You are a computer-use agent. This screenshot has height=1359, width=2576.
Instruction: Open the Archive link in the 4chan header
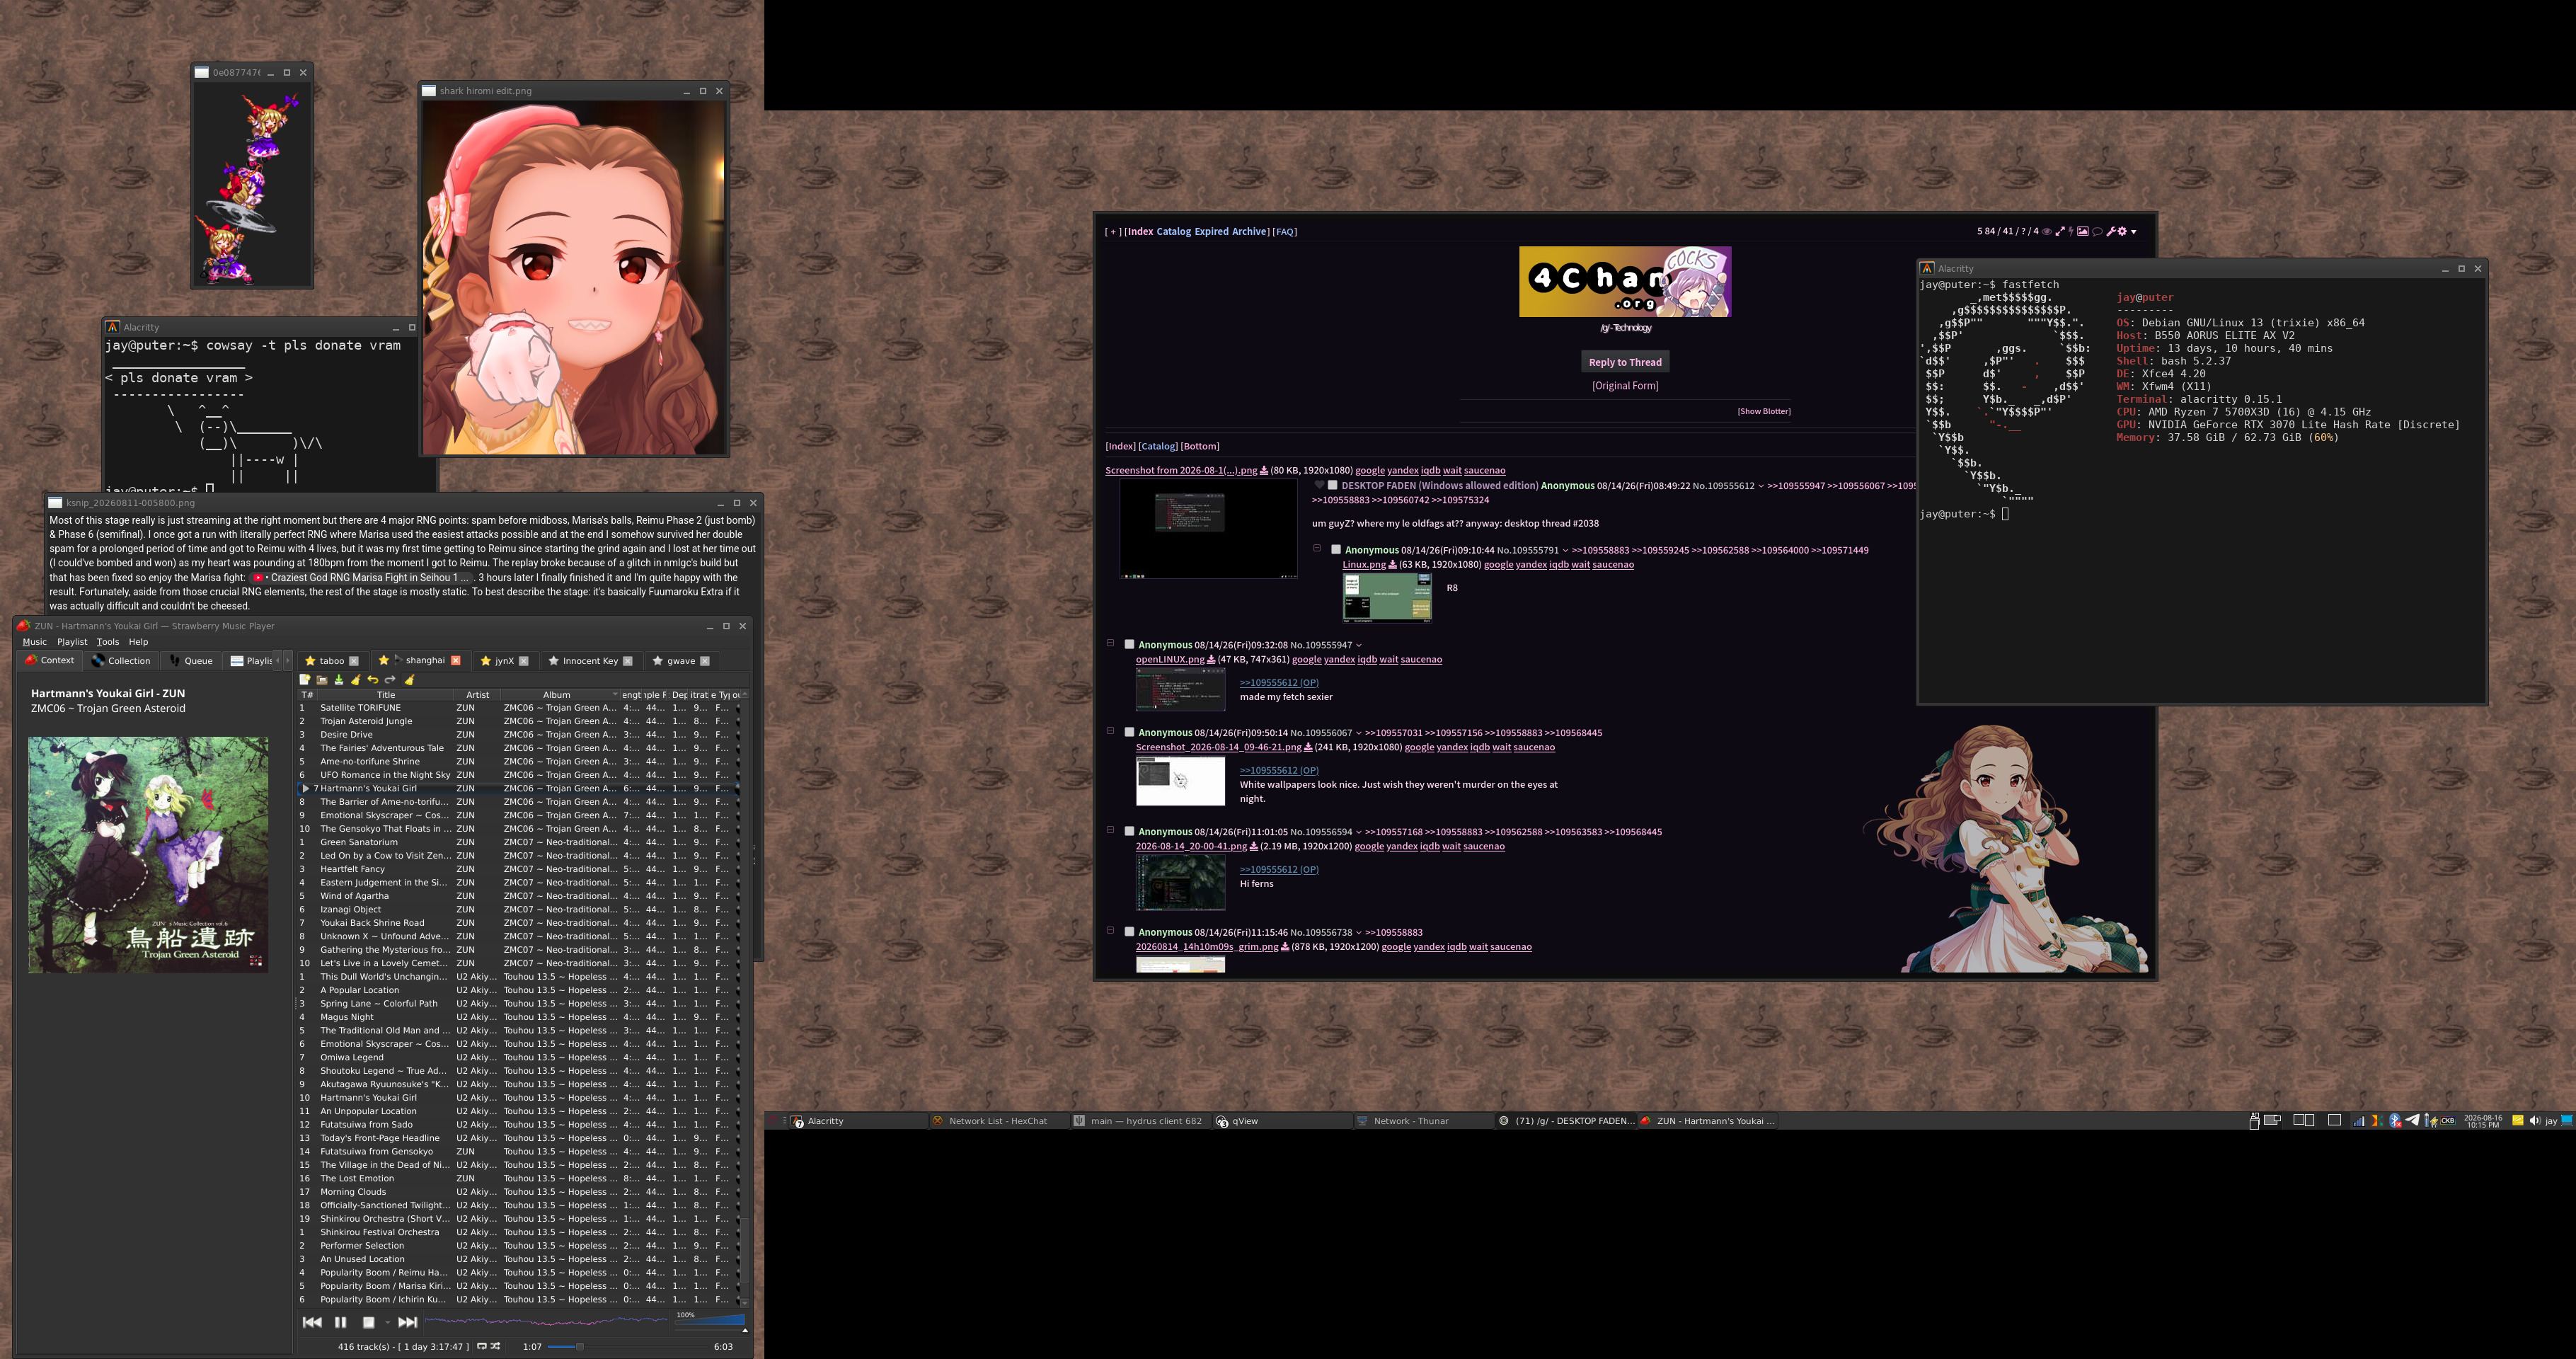pos(1249,232)
